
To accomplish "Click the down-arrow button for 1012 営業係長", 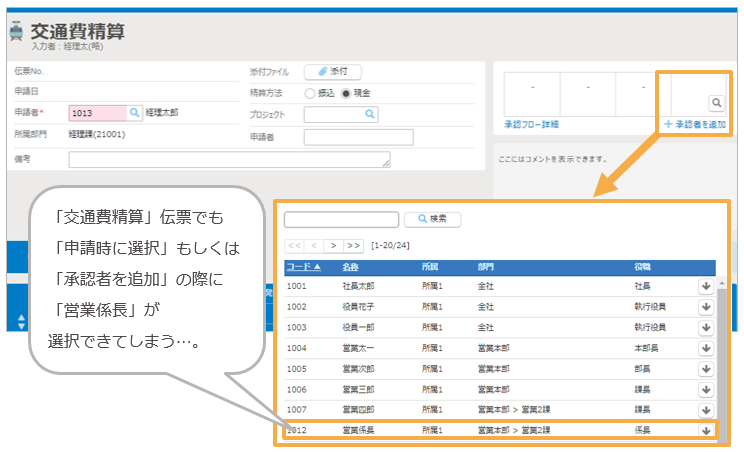I will click(705, 430).
